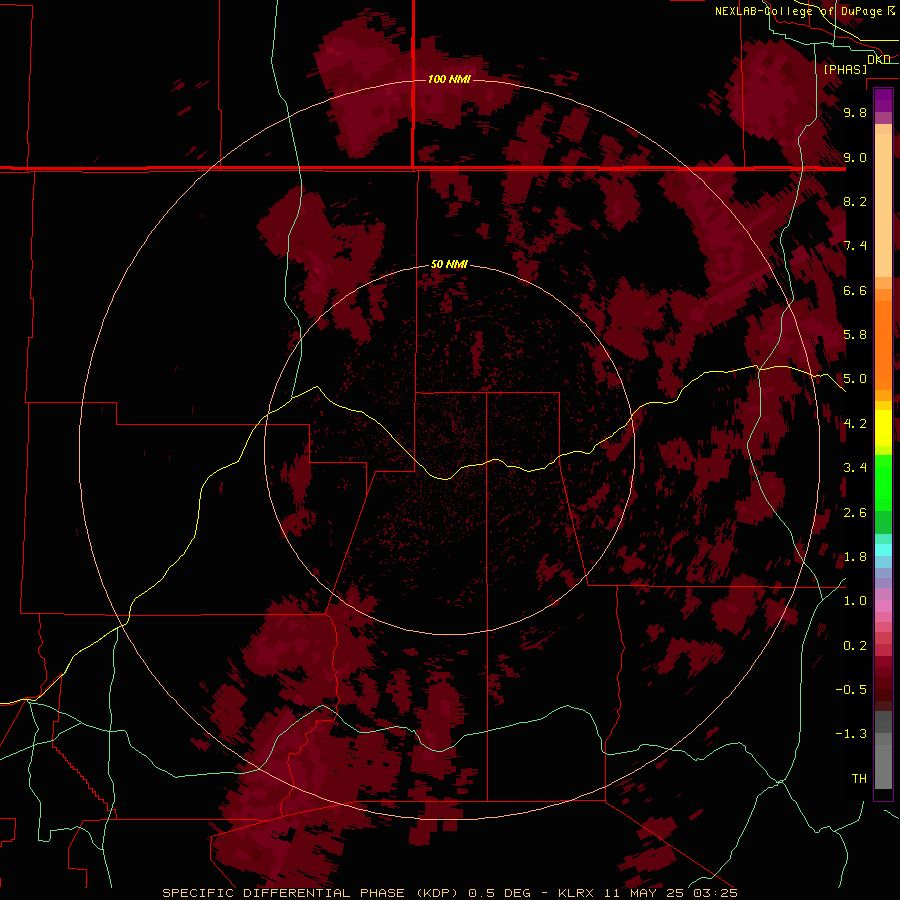Viewport: 900px width, 900px height.
Task: Click the KLRX station identifier in caption
Action: coord(577,893)
